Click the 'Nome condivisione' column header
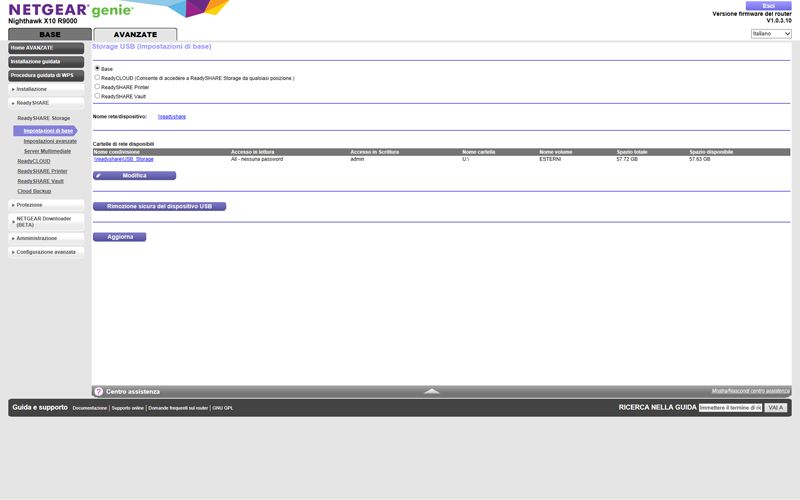The height and width of the screenshot is (500, 800). (x=116, y=152)
